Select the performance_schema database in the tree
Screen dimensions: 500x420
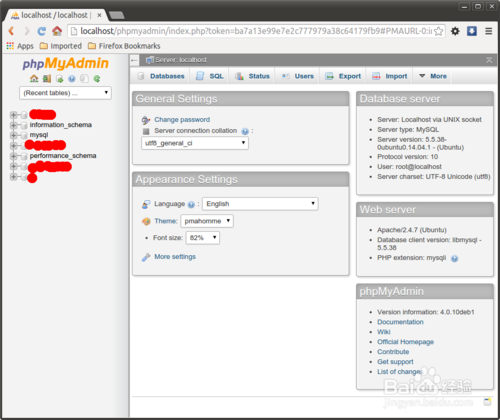pos(63,156)
